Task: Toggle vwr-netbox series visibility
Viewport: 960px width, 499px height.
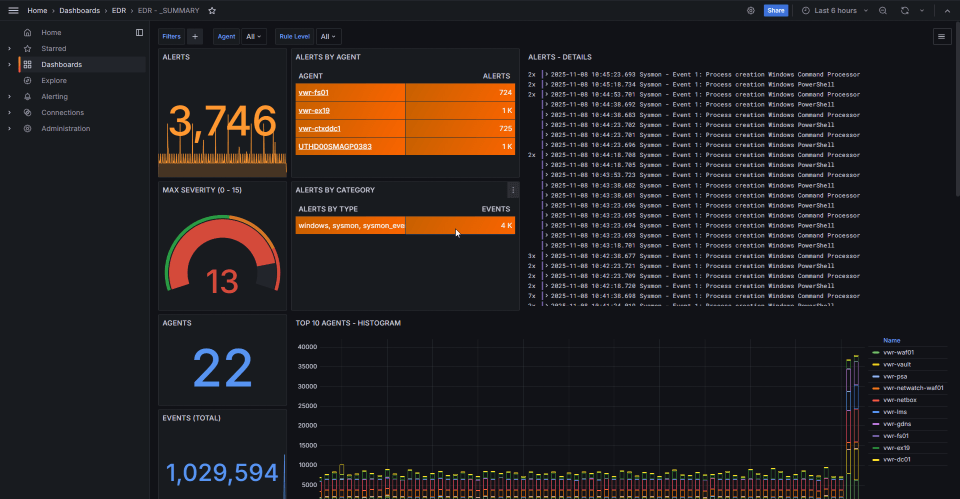Action: (900, 399)
